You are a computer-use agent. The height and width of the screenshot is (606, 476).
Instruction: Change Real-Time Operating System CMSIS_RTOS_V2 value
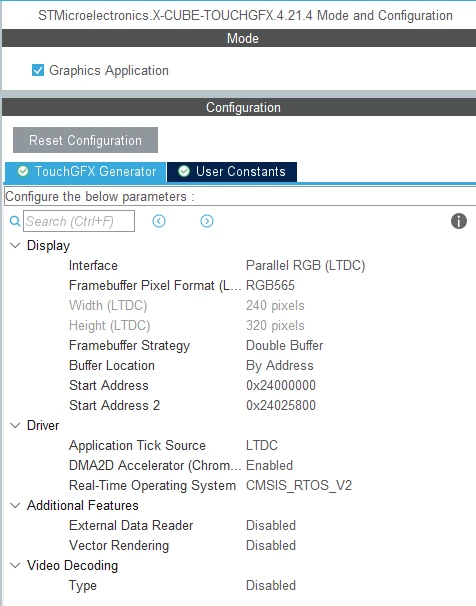pos(299,485)
